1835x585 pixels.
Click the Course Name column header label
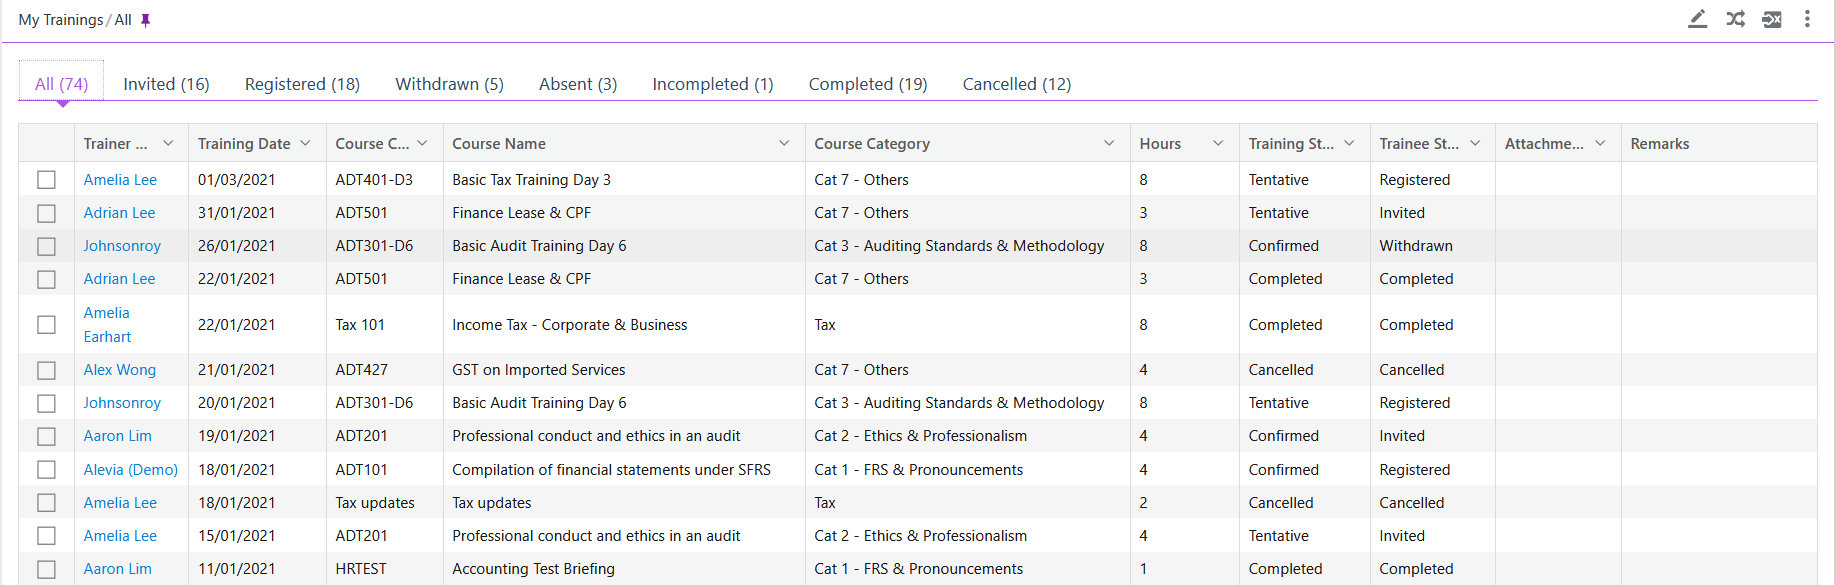coord(499,144)
